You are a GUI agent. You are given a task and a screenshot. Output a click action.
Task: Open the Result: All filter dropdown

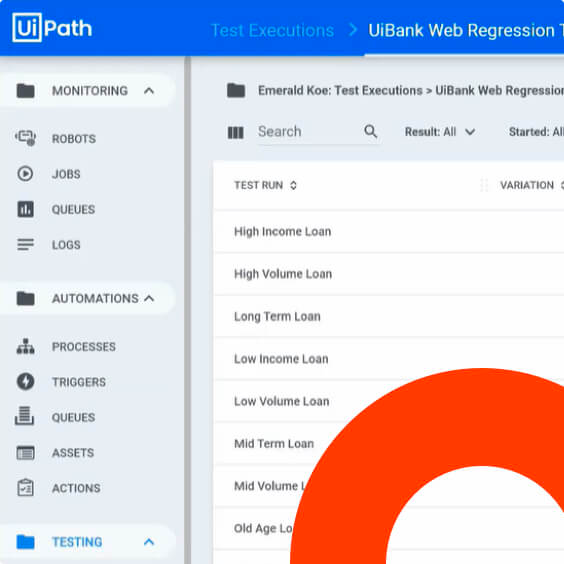[x=440, y=132]
